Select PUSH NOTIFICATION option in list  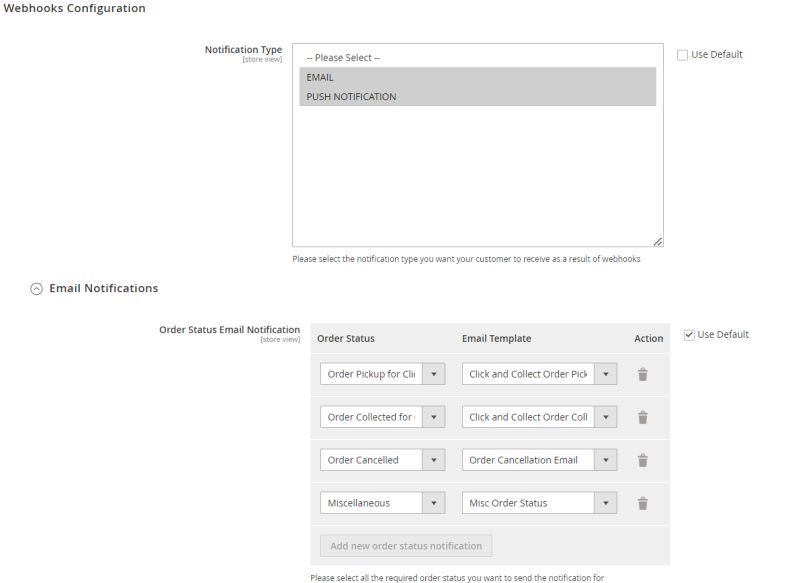(x=478, y=96)
